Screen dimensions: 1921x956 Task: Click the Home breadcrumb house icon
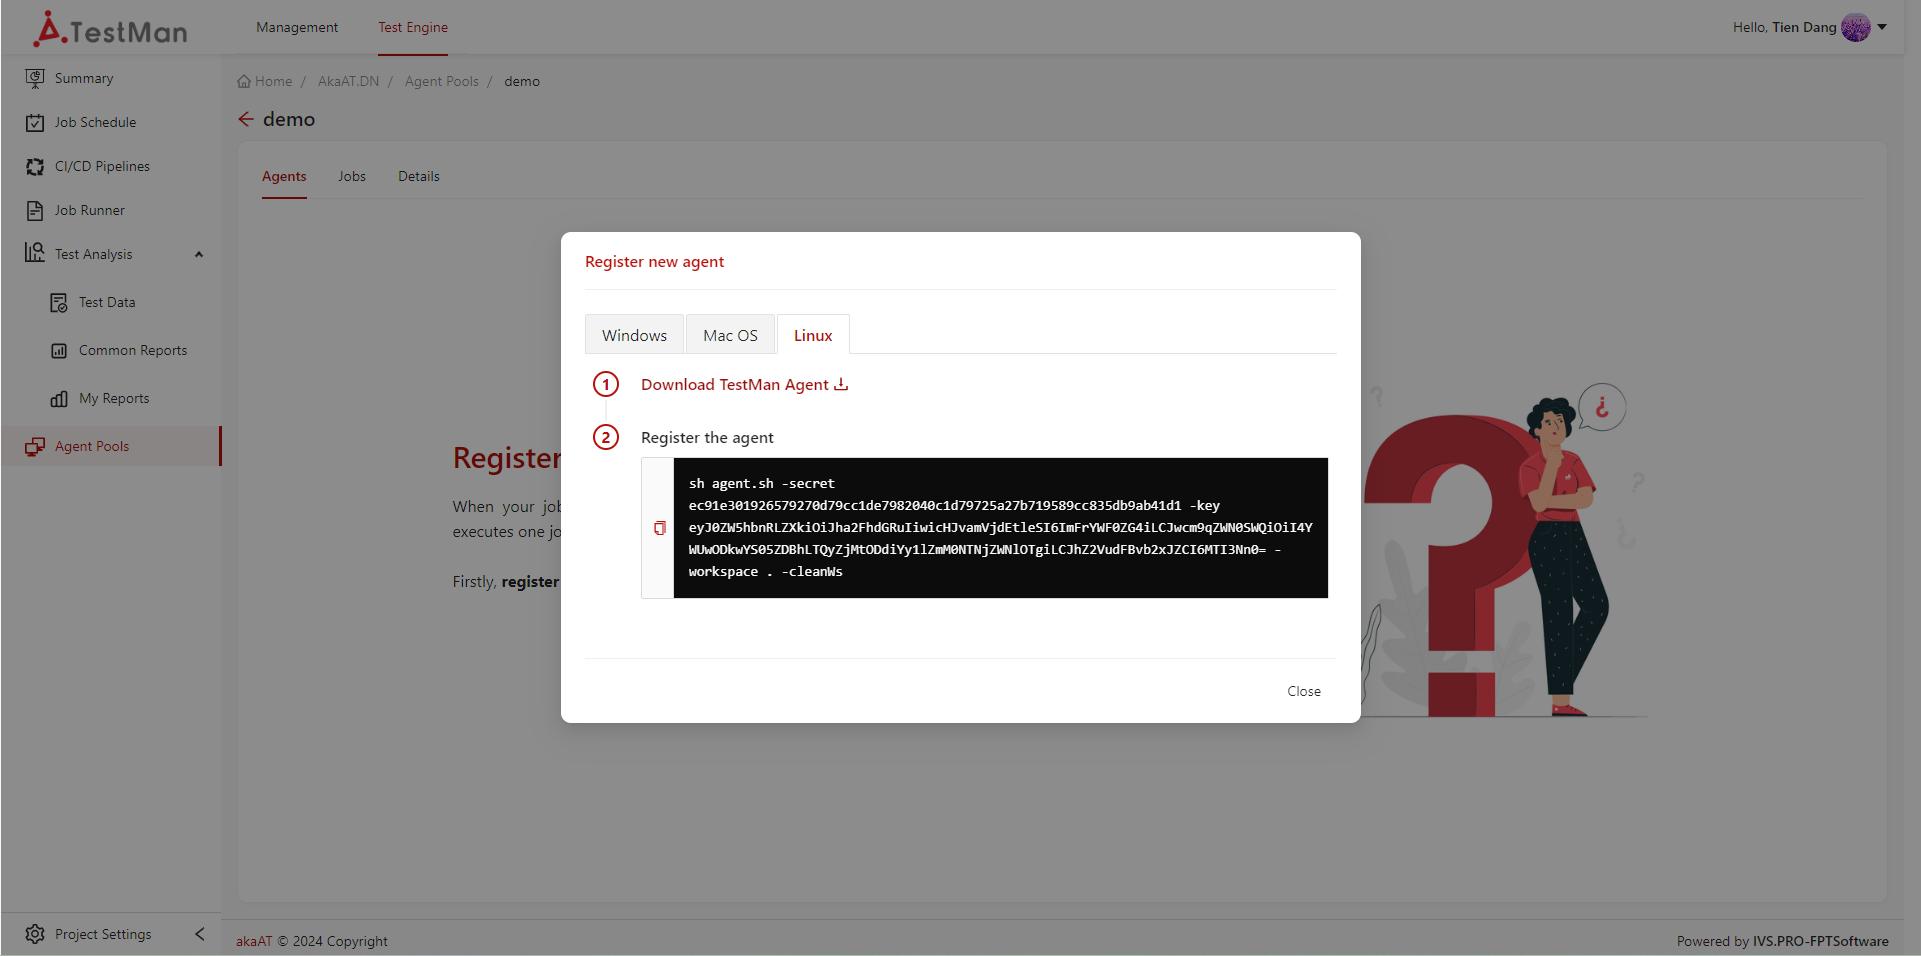(x=244, y=81)
